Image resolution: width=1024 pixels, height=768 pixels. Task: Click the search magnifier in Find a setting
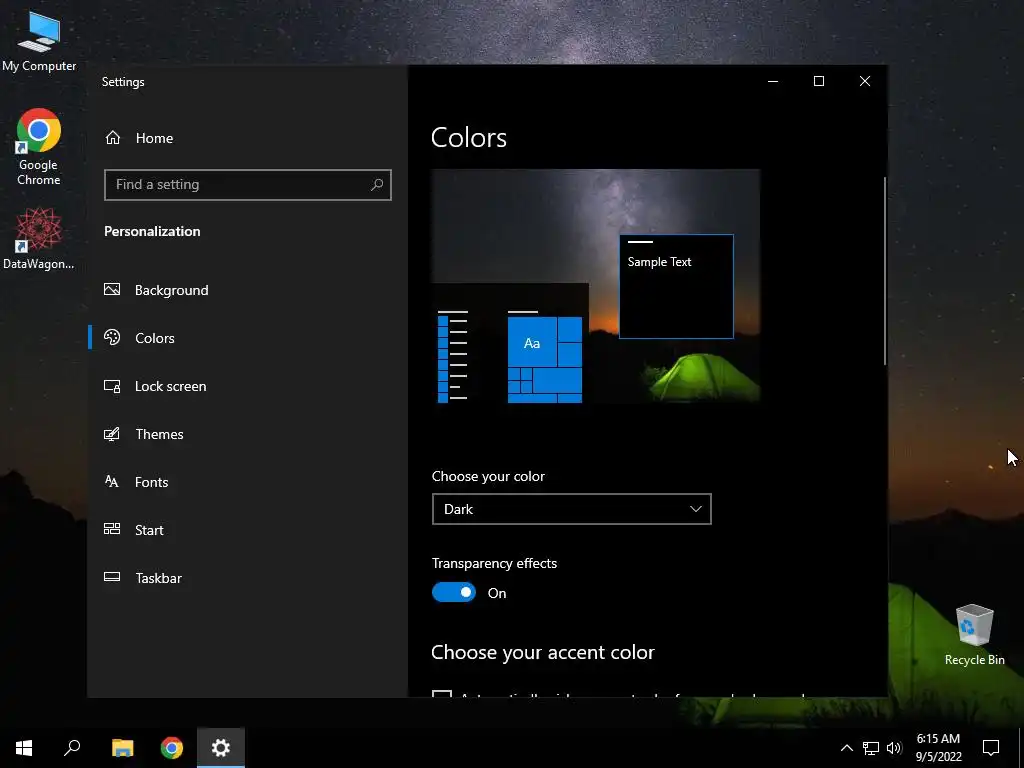tap(377, 185)
